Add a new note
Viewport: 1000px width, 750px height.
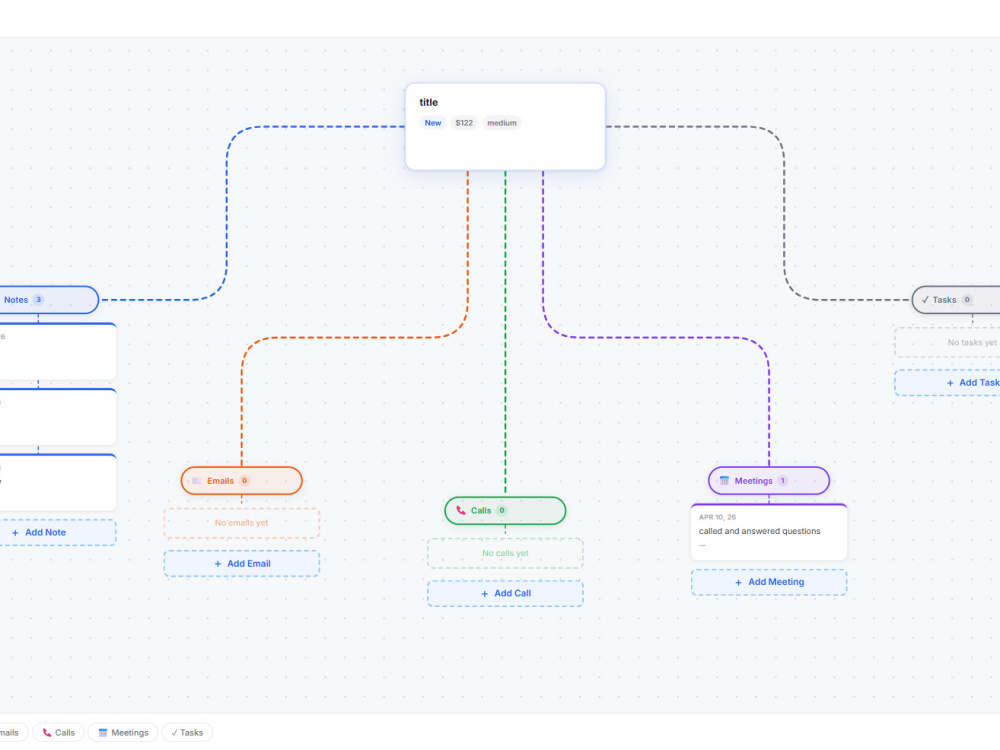(x=57, y=533)
